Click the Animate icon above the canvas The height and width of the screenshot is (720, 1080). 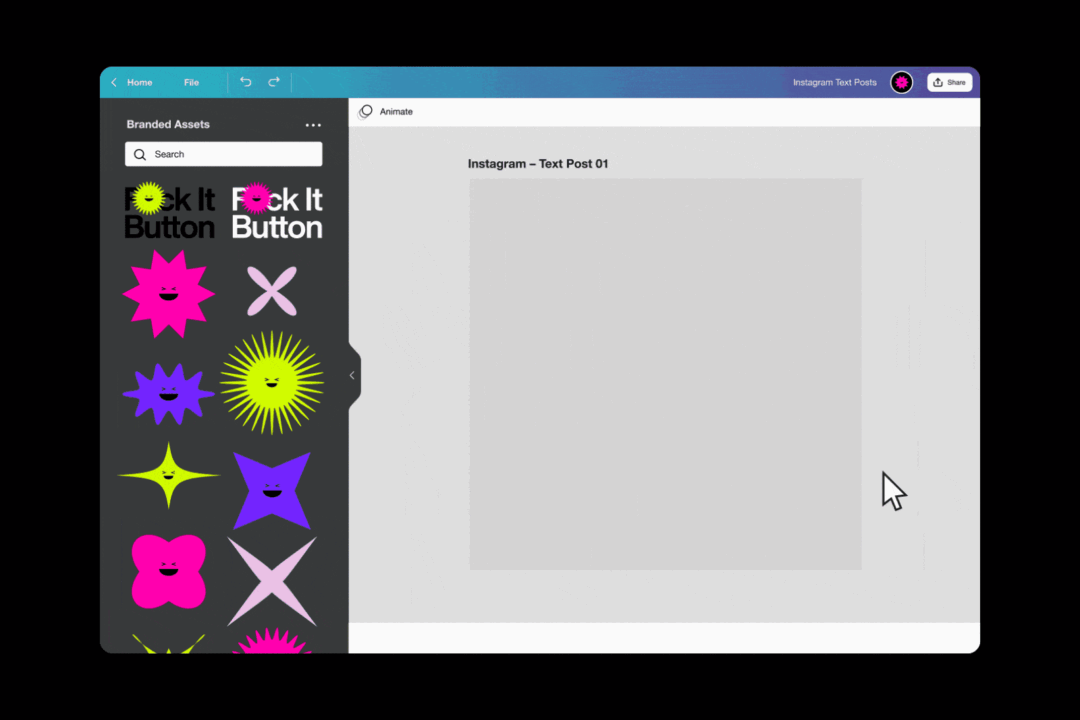coord(365,111)
